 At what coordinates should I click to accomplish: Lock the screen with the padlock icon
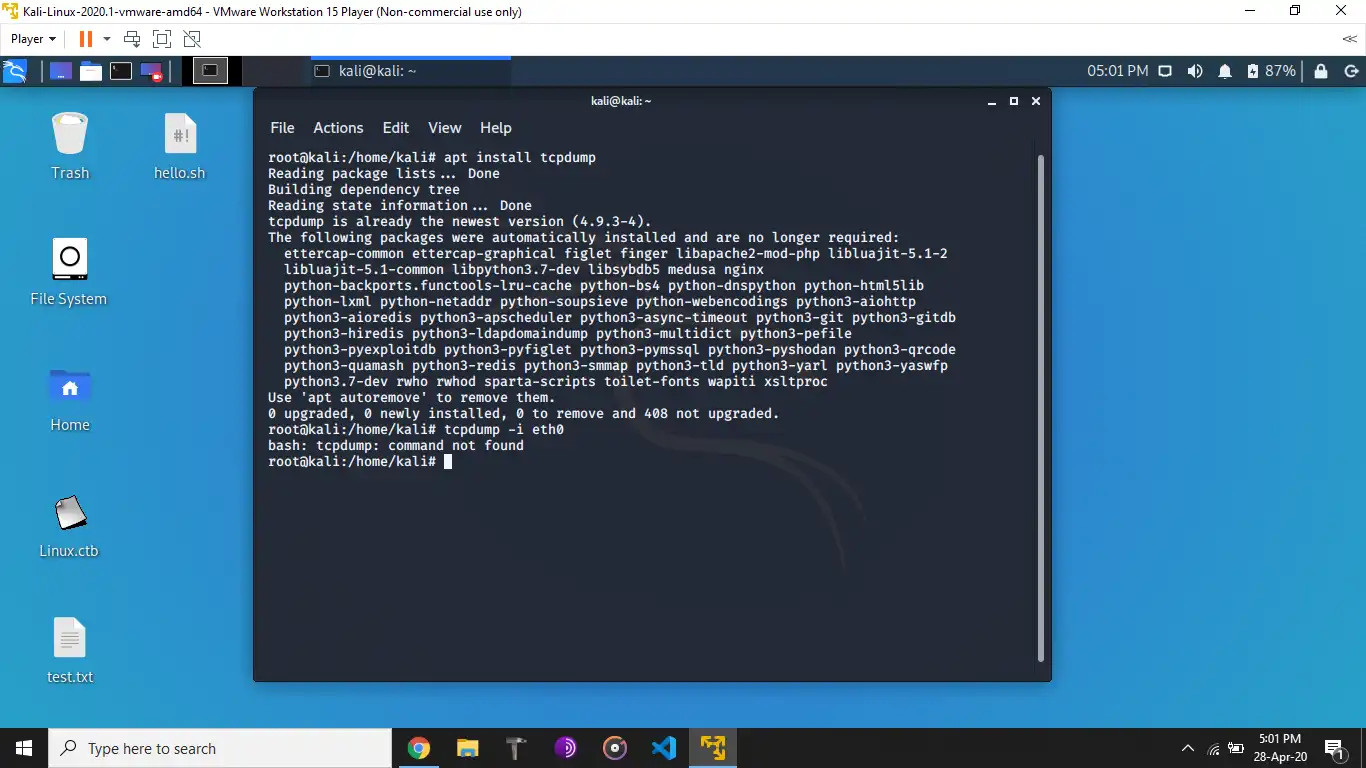(1321, 71)
